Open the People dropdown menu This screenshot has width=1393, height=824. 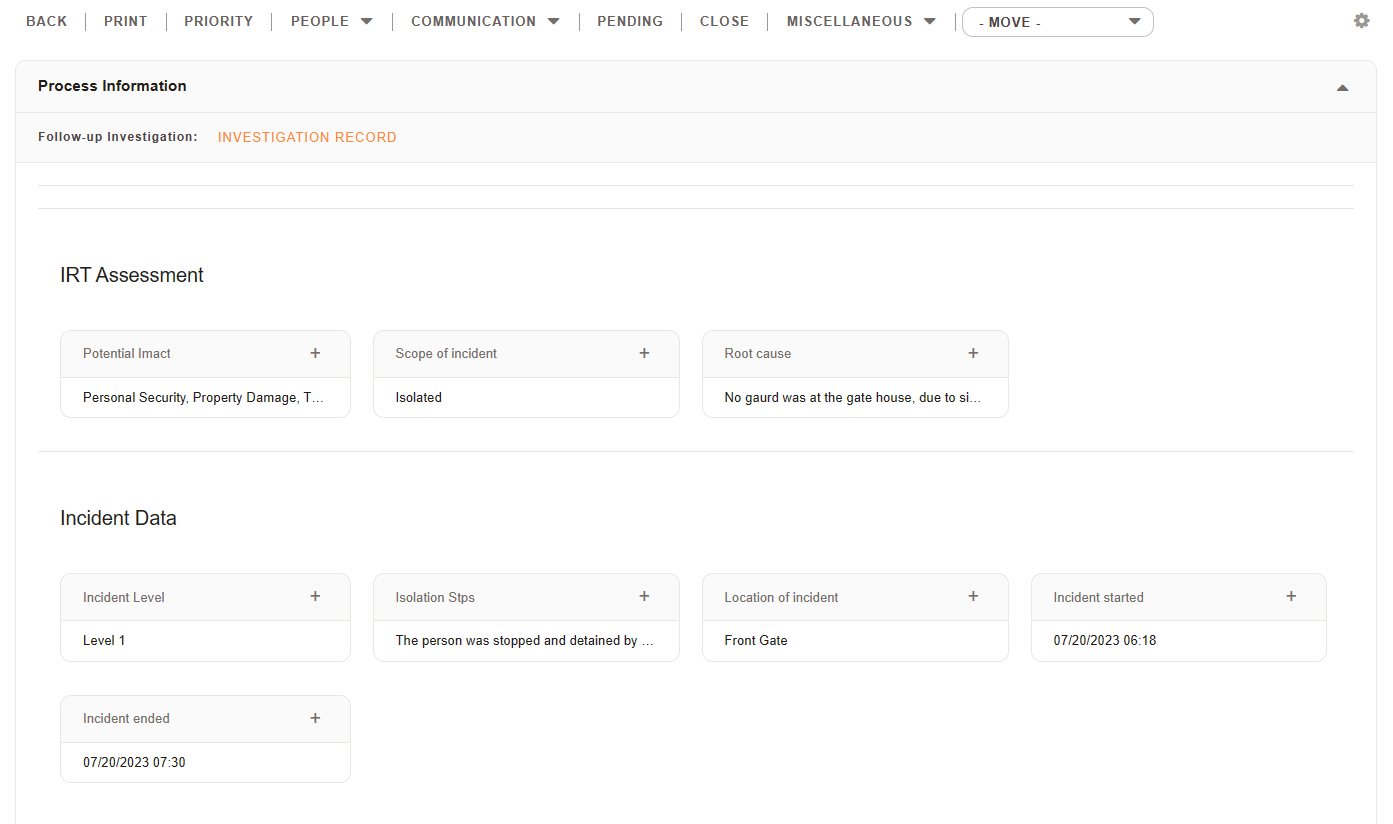click(331, 21)
